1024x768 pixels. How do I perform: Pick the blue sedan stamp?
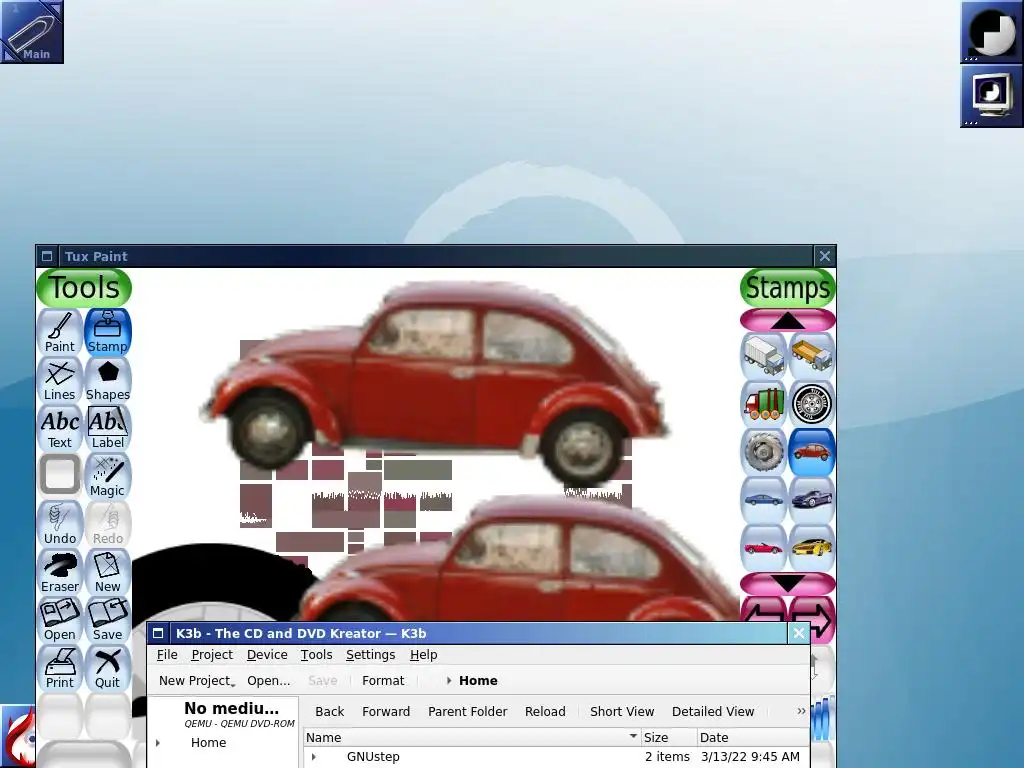(763, 500)
